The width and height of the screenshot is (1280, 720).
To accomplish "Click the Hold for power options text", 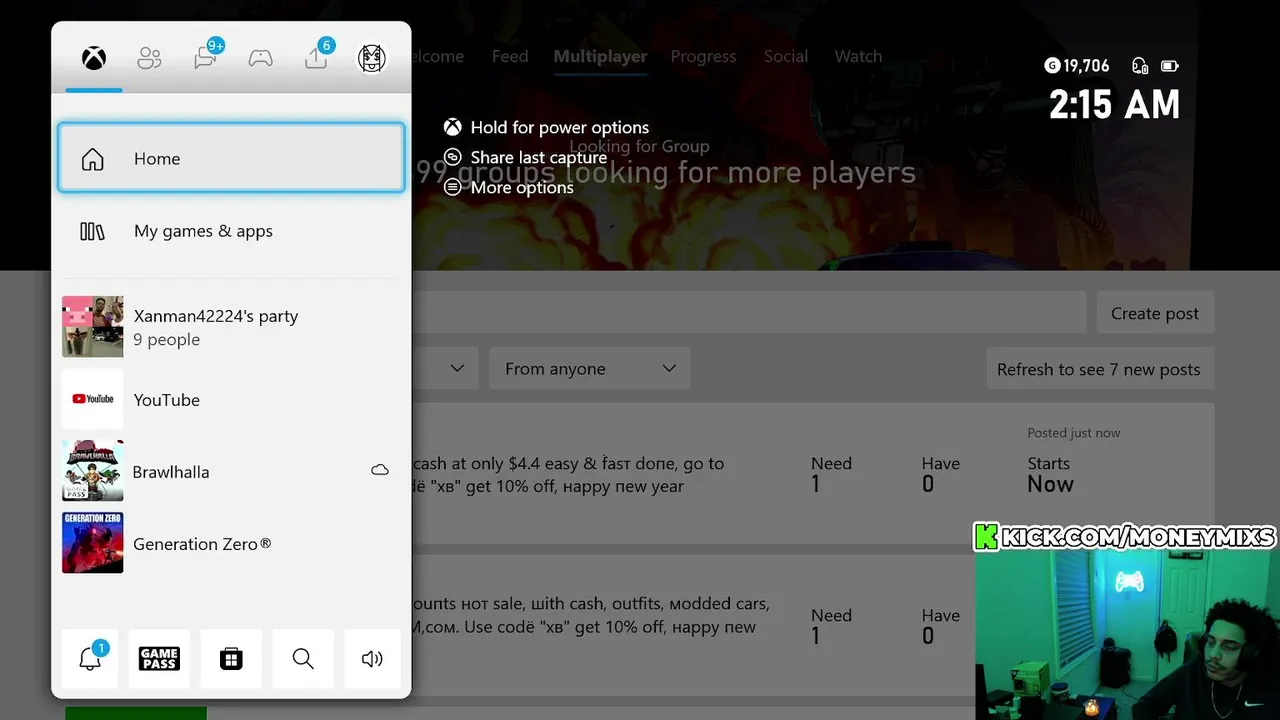I will point(560,127).
